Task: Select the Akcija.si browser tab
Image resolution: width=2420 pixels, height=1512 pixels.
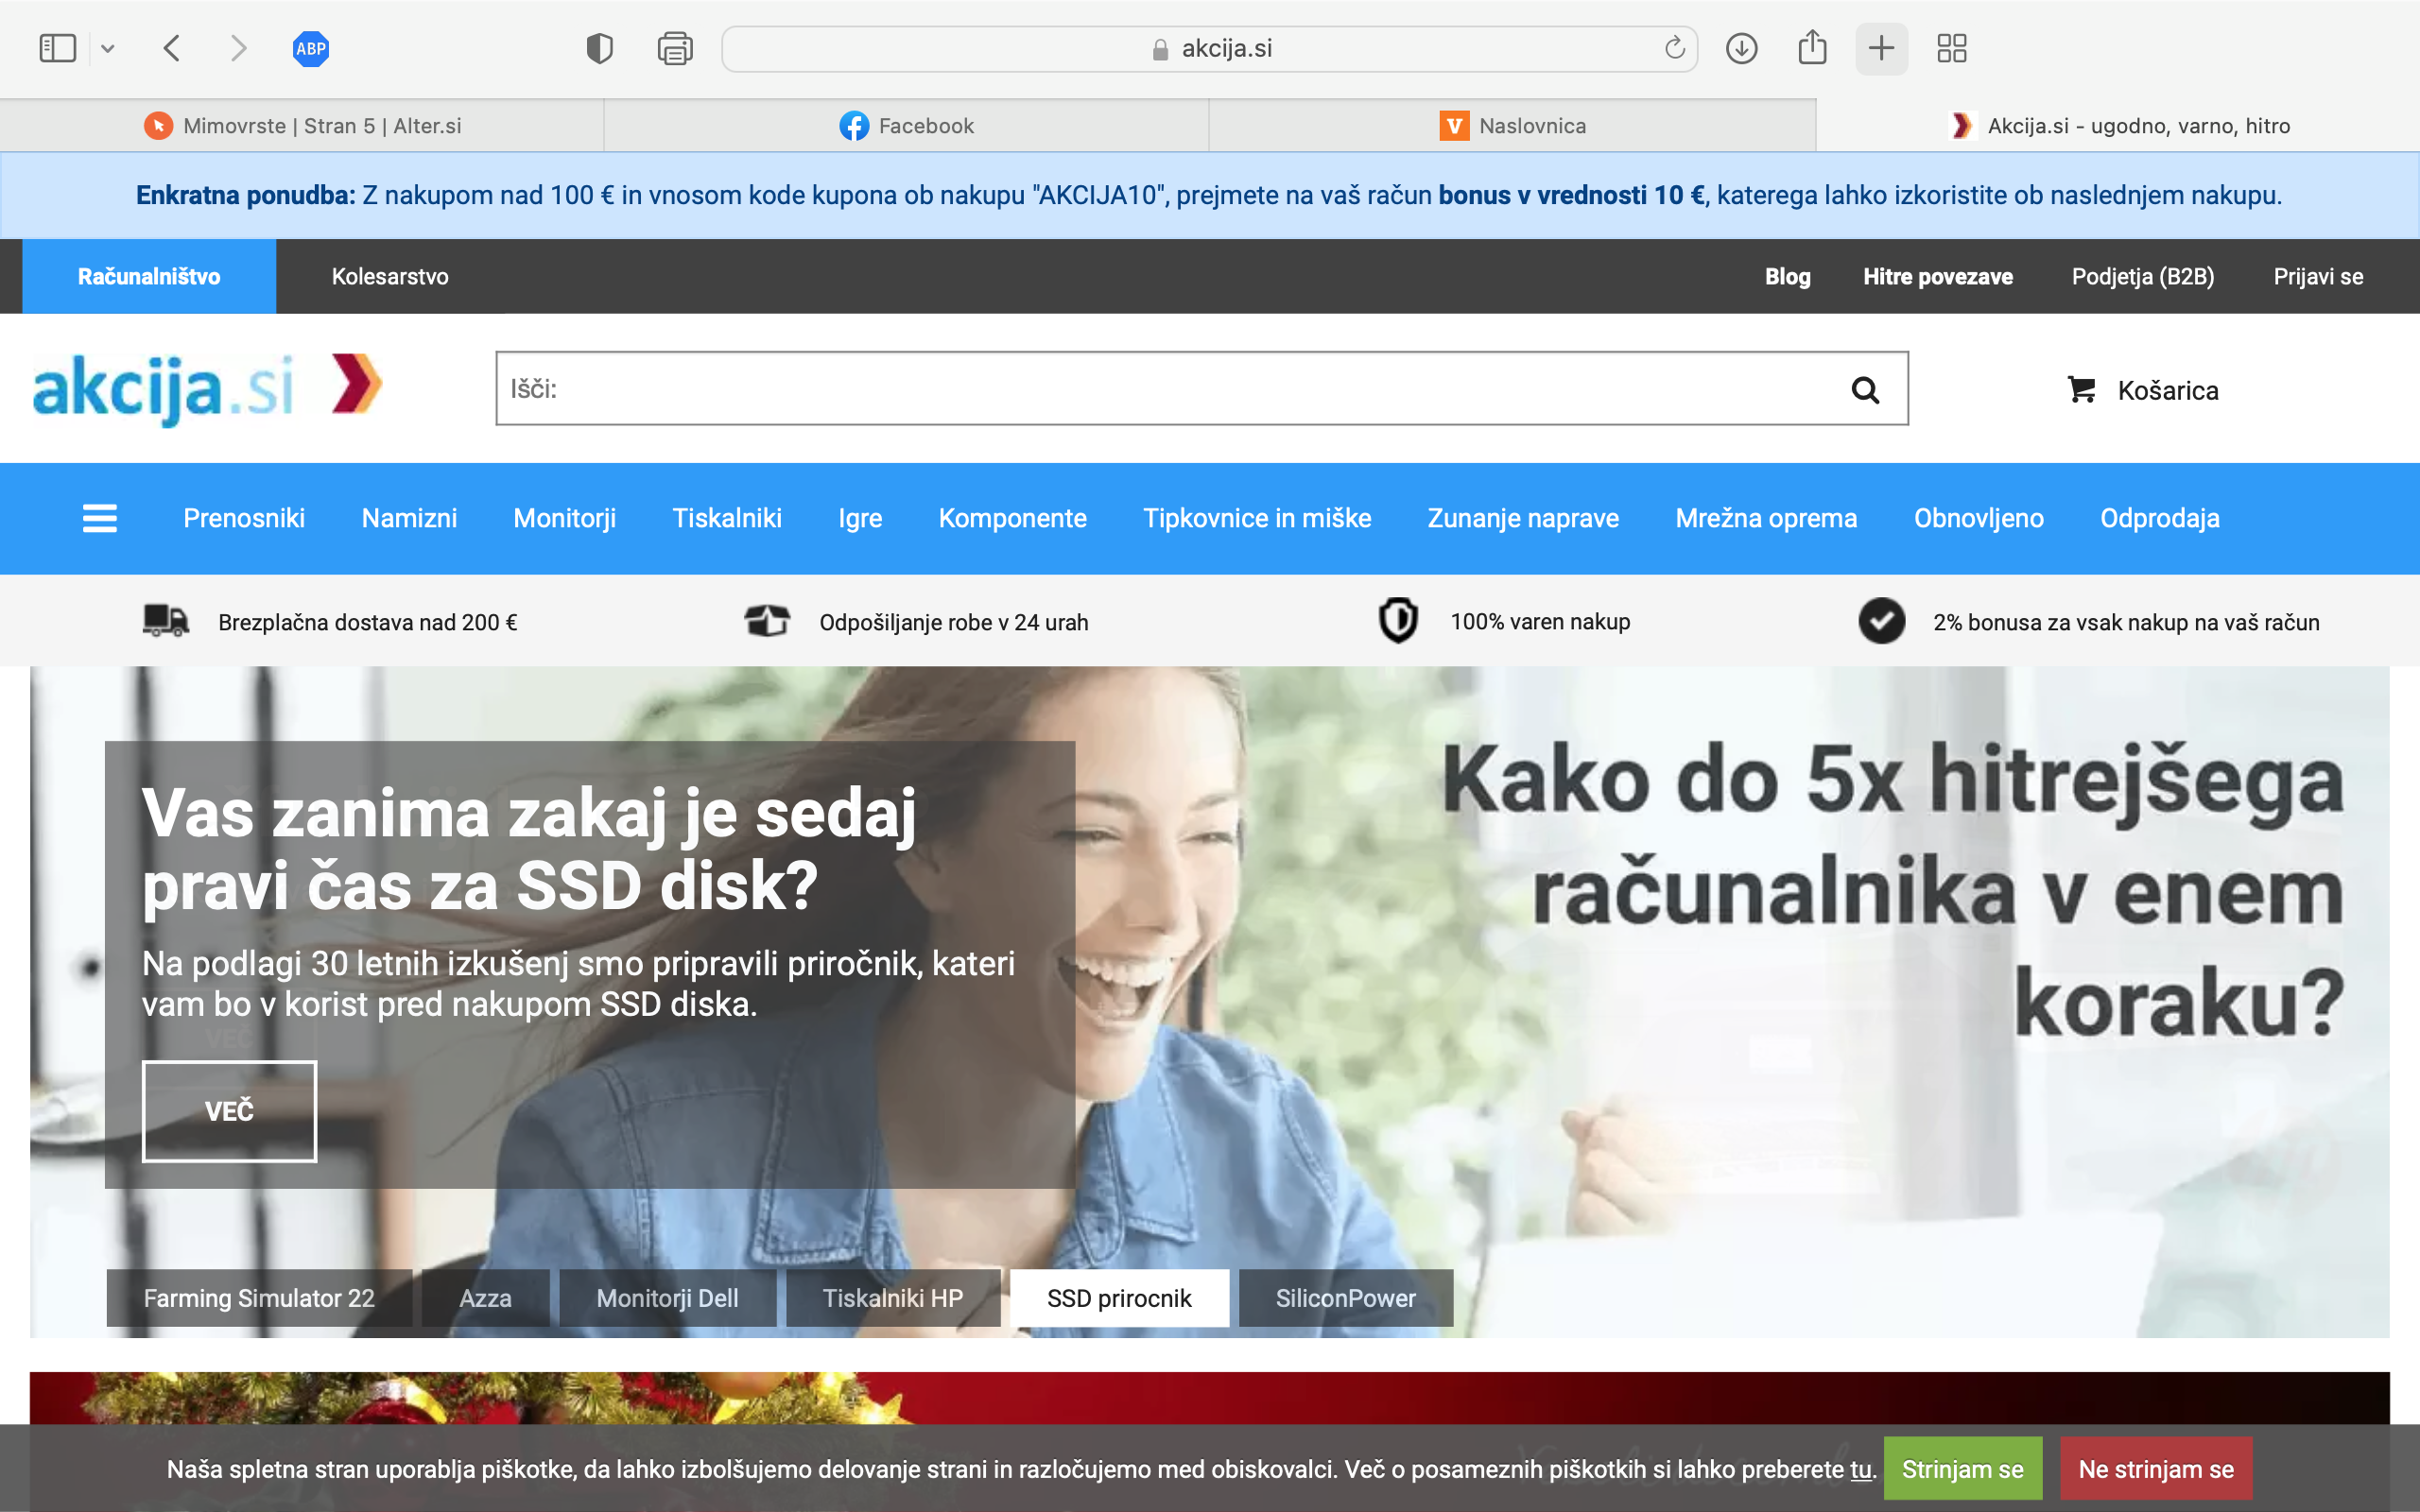Action: (x=2118, y=126)
